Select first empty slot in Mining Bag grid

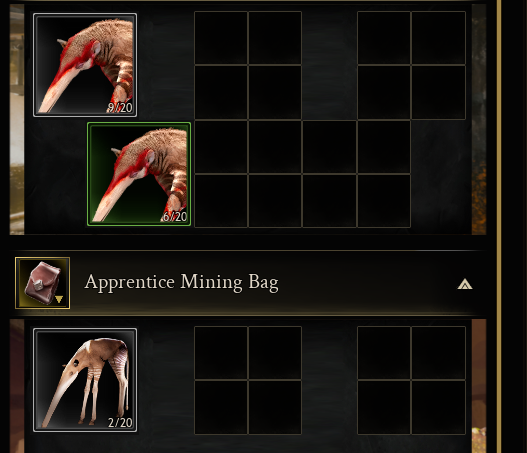221,353
